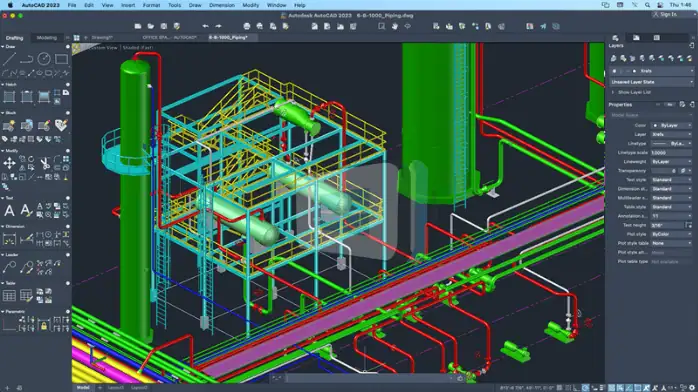Collapse the Draw panel section triangle
Image resolution: width=698 pixels, height=392 pixels.
(3, 47)
